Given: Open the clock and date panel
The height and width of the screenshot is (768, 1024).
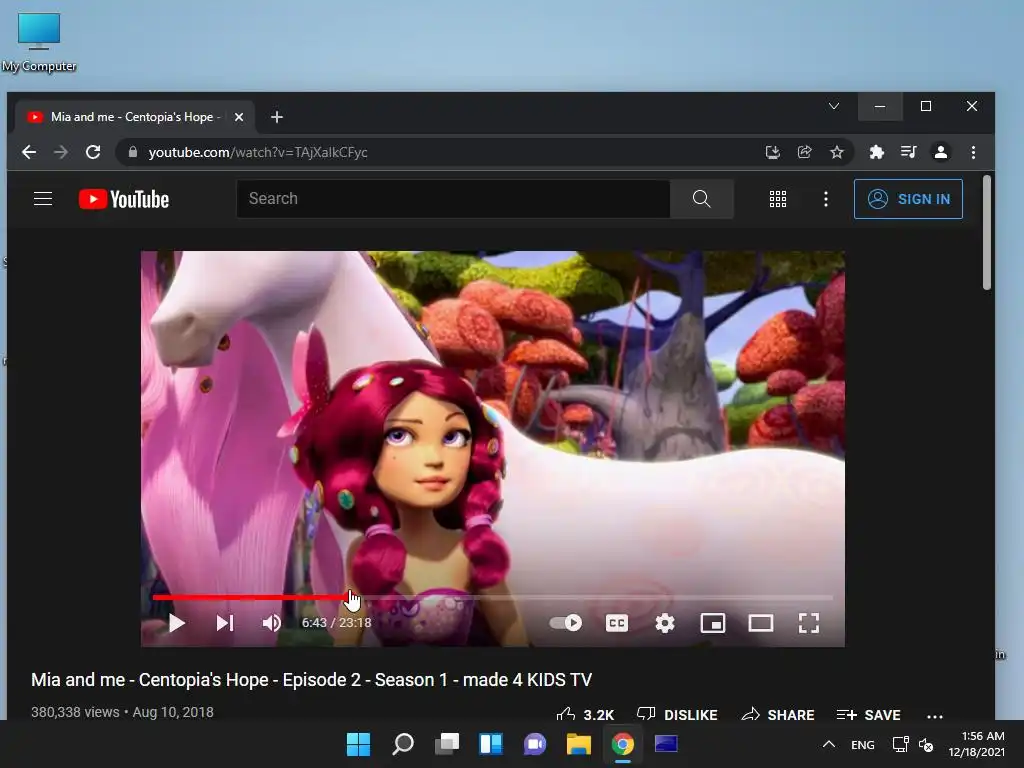Looking at the screenshot, I should 977,744.
